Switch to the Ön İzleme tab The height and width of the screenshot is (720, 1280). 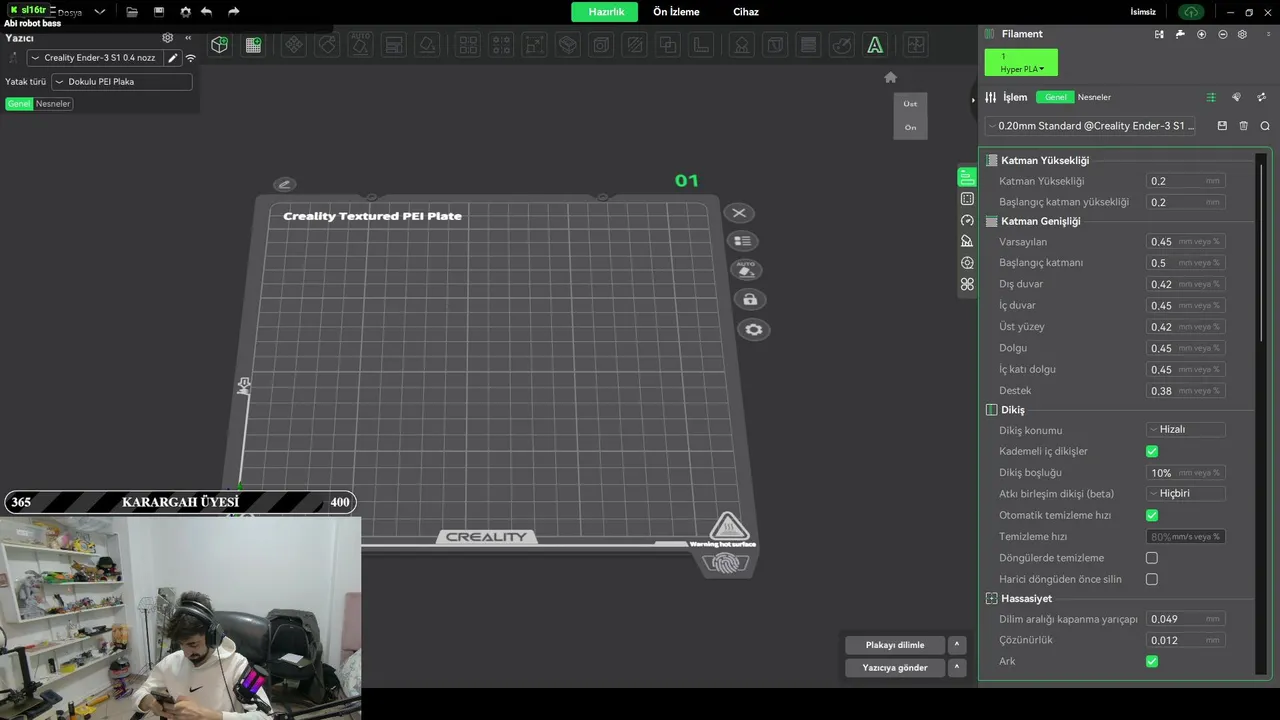click(676, 12)
